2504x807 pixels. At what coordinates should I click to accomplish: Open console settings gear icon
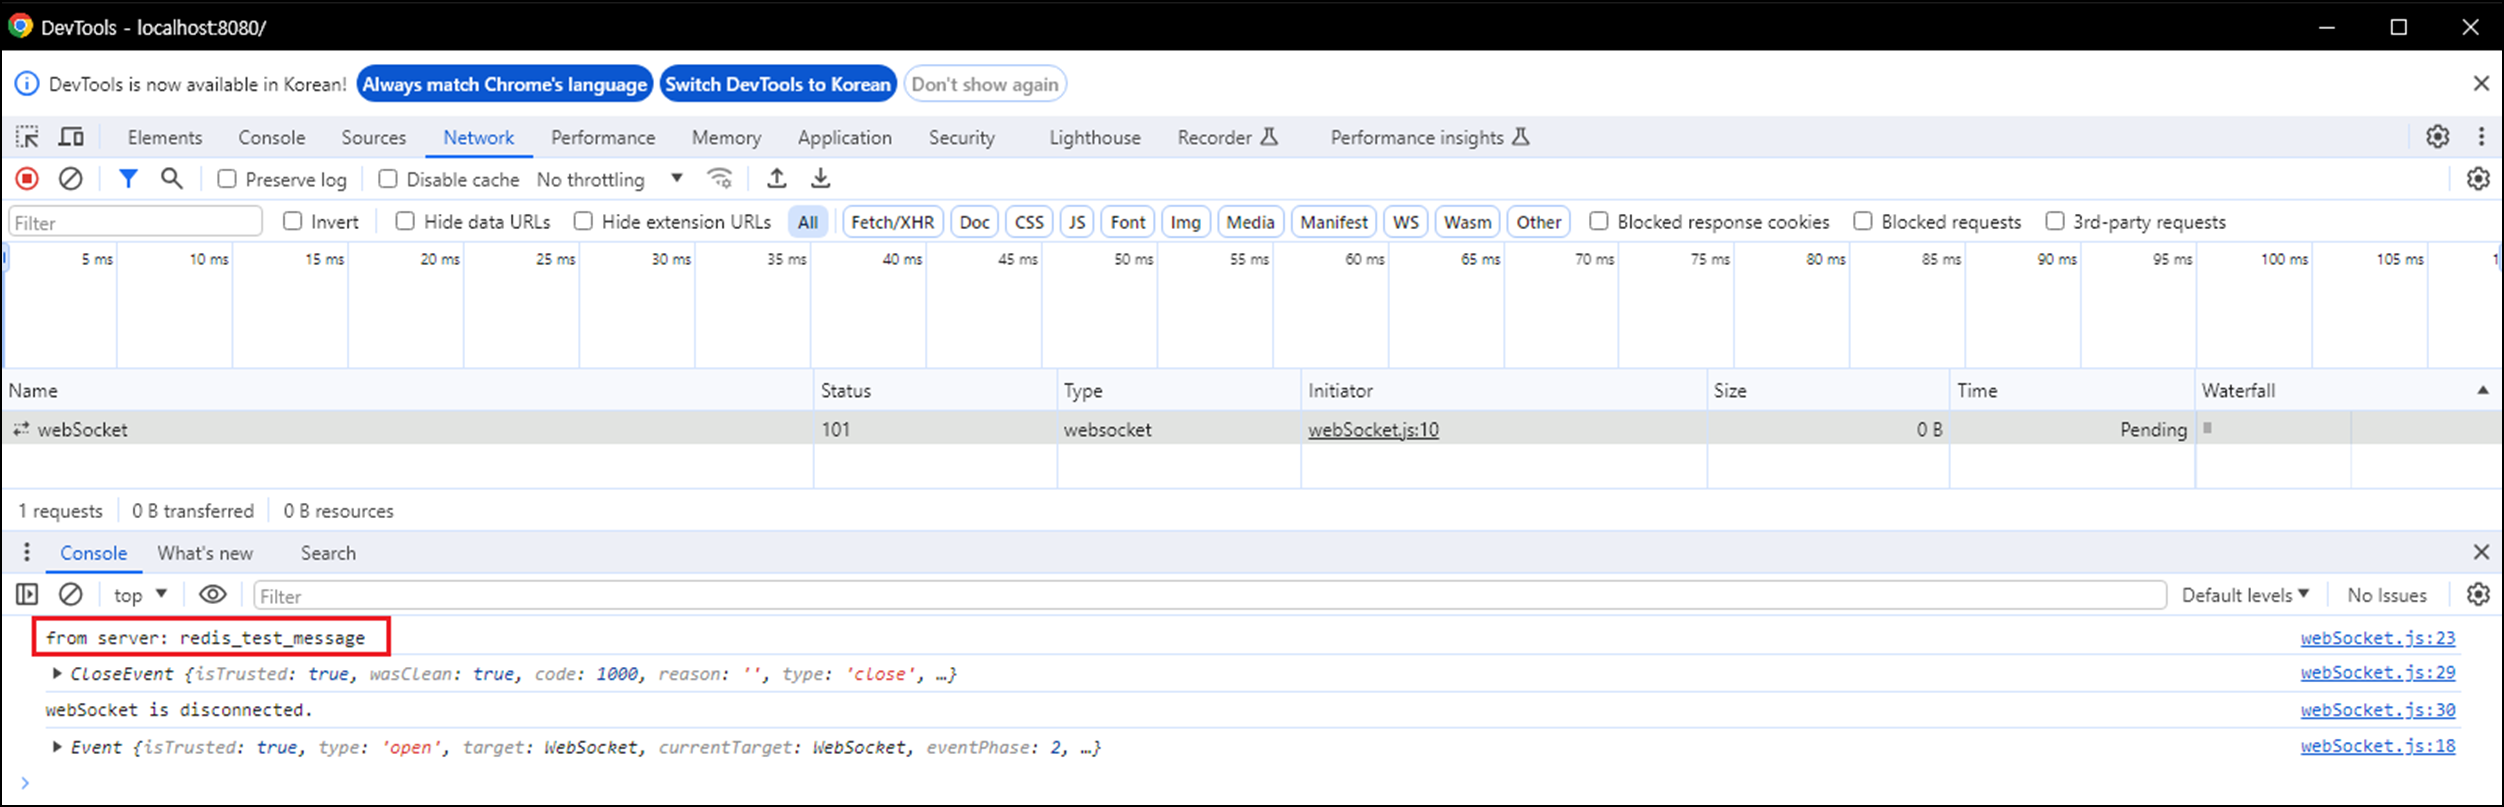tap(2478, 595)
